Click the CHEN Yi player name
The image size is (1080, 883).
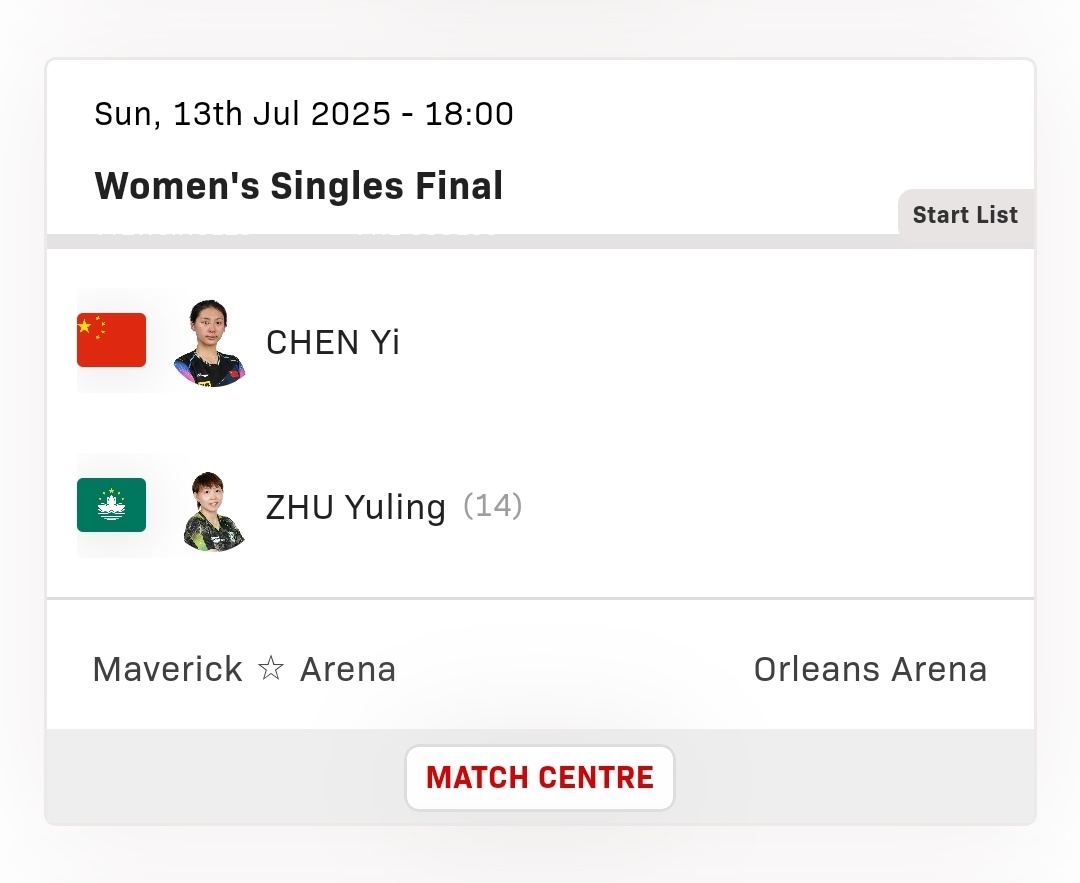pos(333,342)
